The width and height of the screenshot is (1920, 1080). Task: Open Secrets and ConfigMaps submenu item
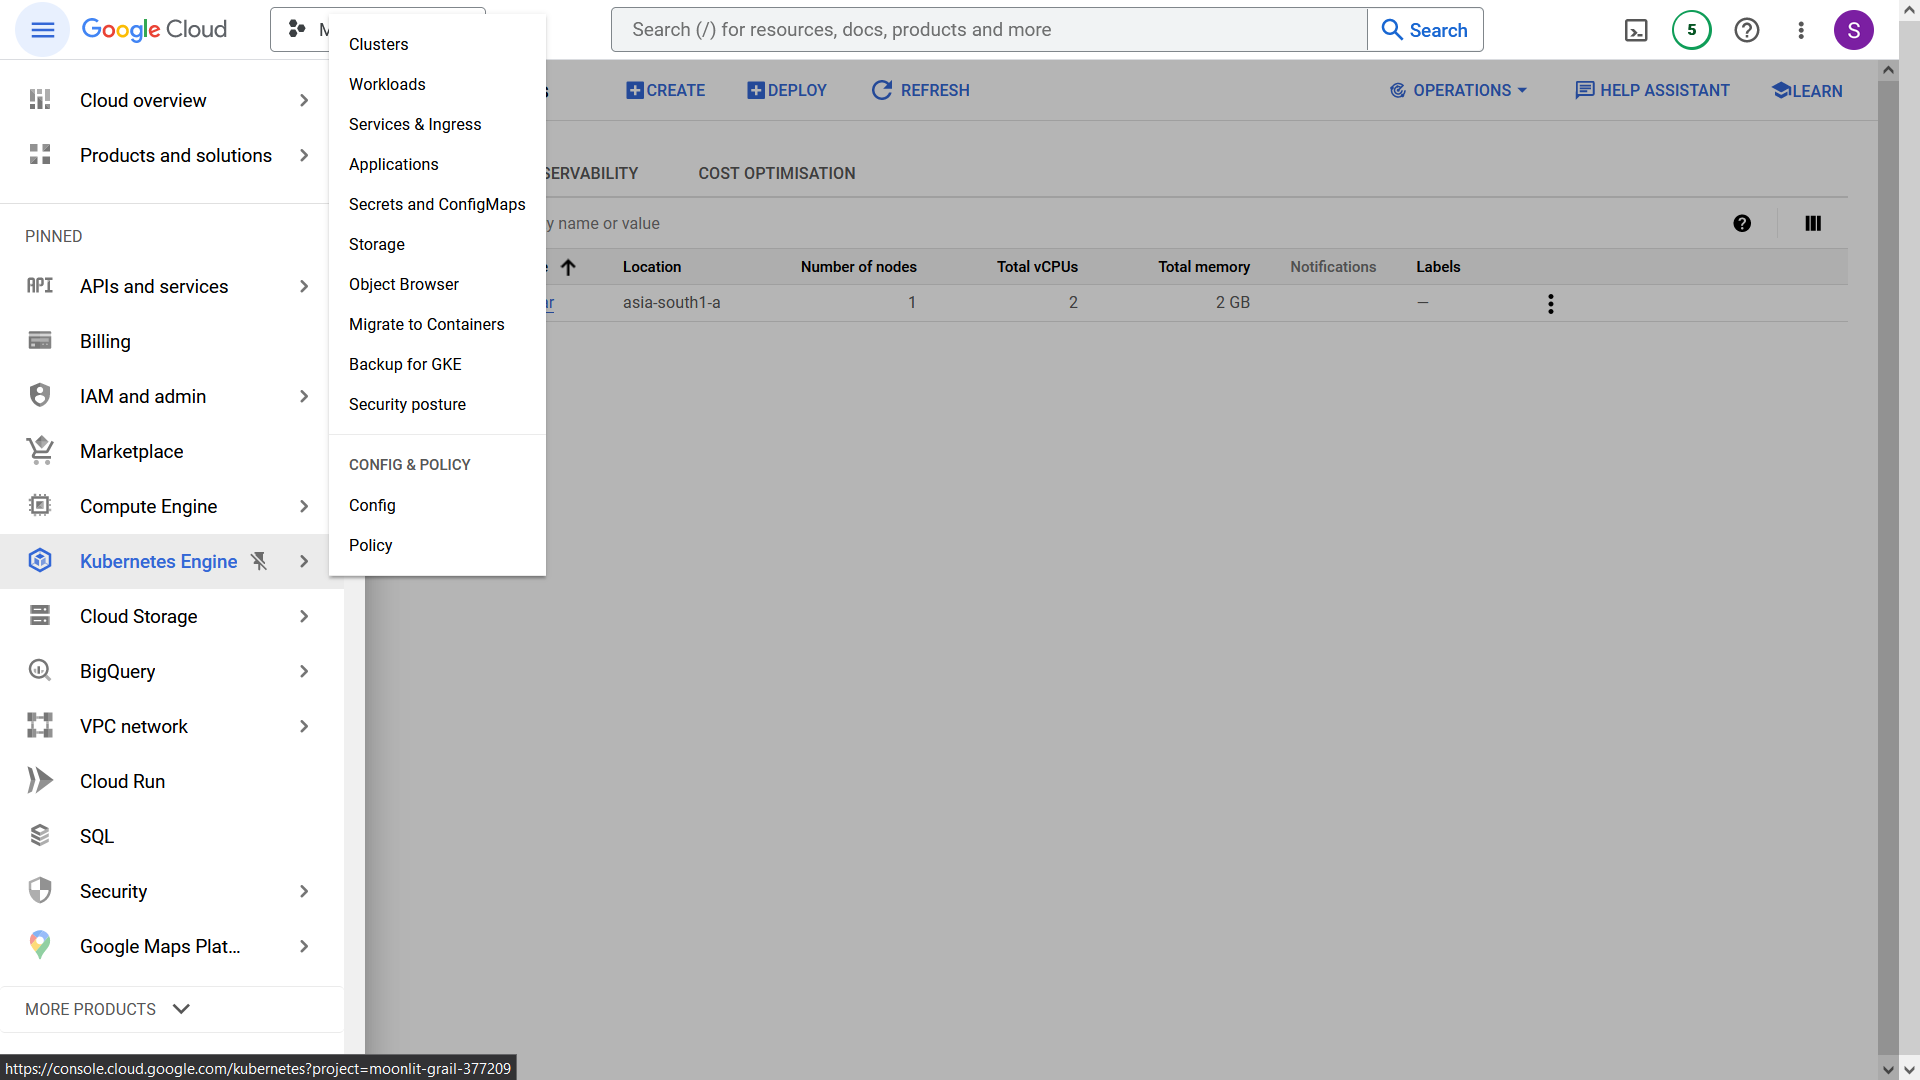point(437,204)
